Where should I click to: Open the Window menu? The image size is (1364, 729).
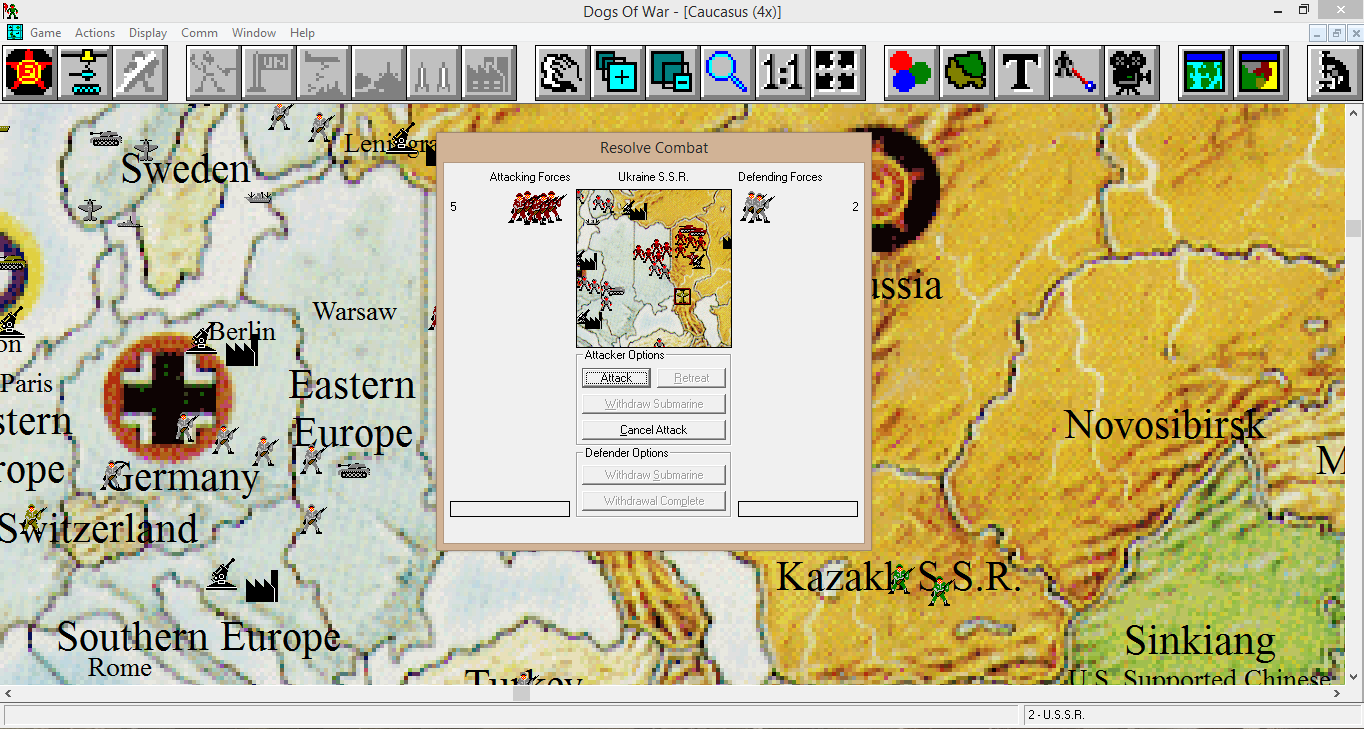click(254, 33)
